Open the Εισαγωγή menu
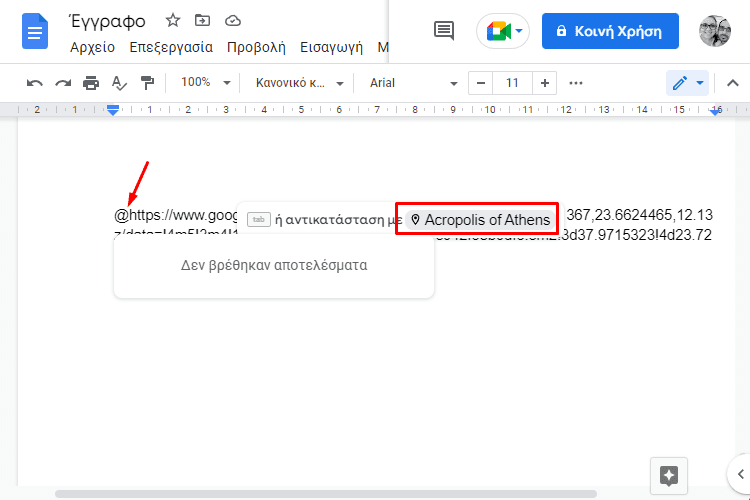Image resolution: width=750 pixels, height=500 pixels. [x=331, y=47]
